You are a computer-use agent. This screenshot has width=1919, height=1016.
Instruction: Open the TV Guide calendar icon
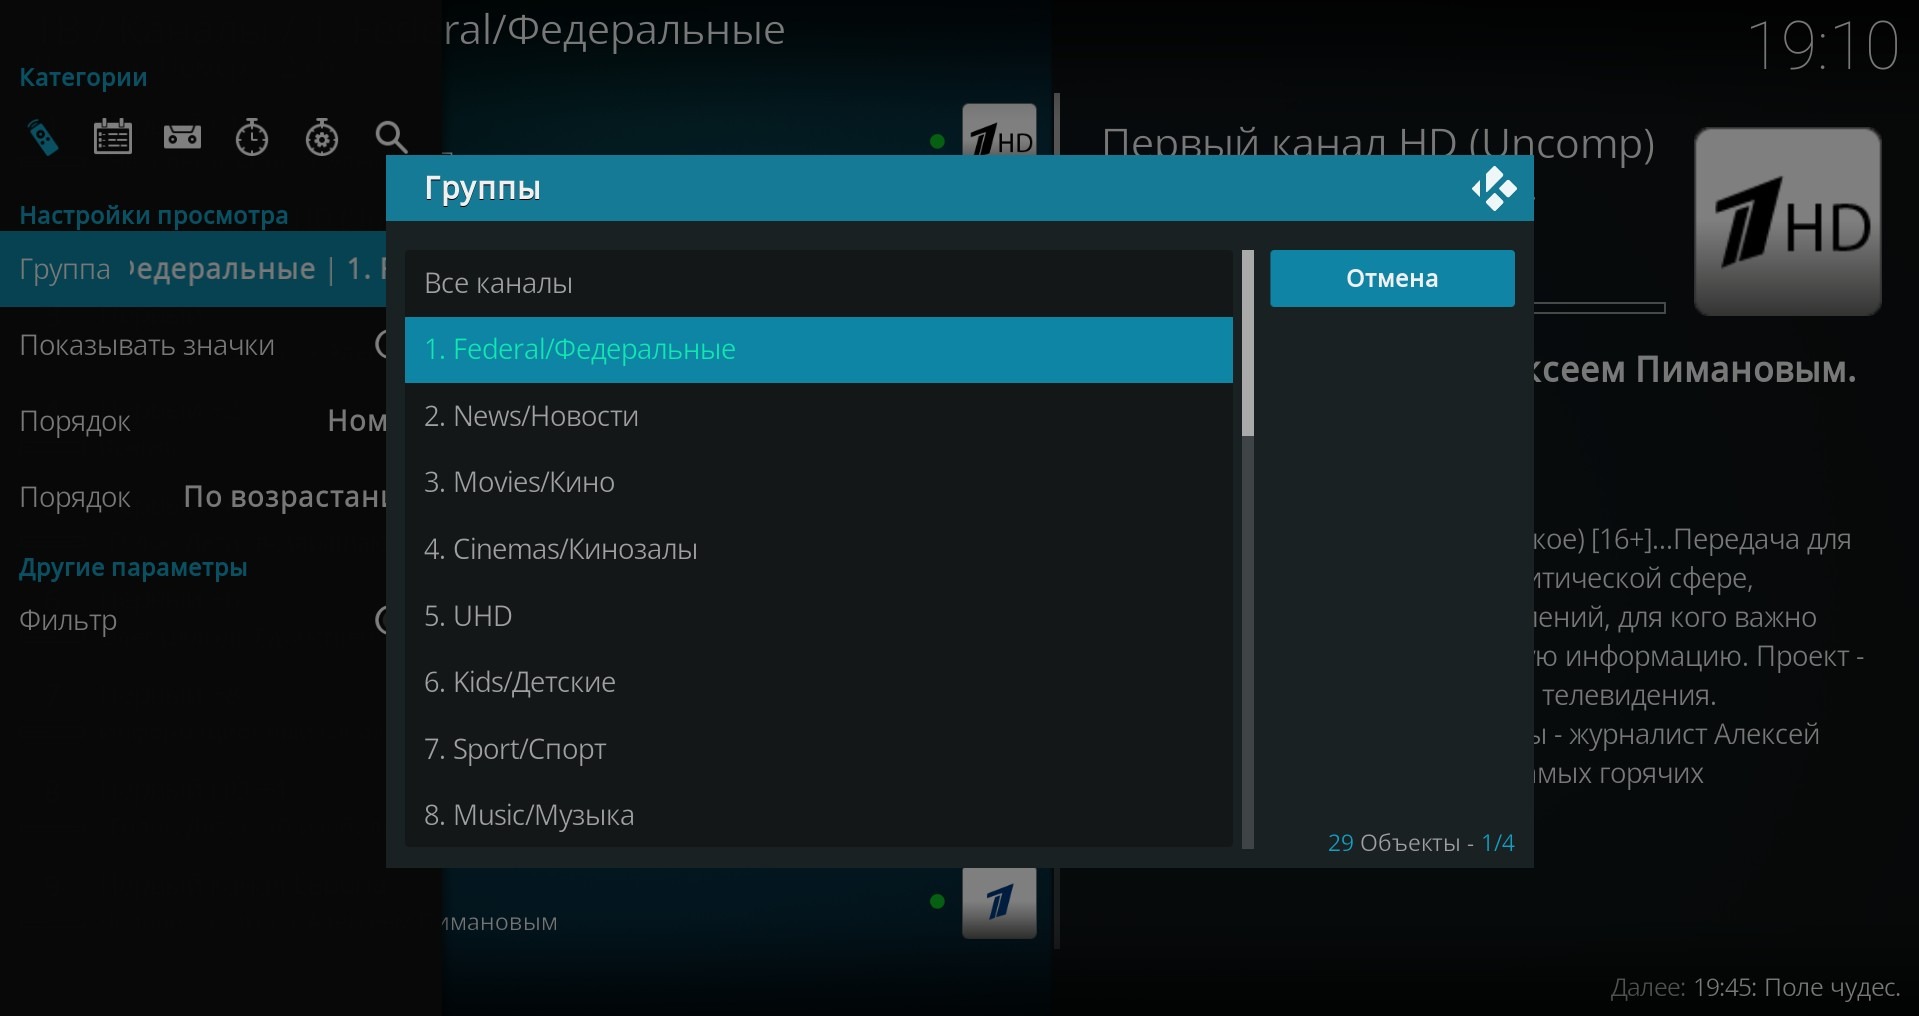click(112, 138)
